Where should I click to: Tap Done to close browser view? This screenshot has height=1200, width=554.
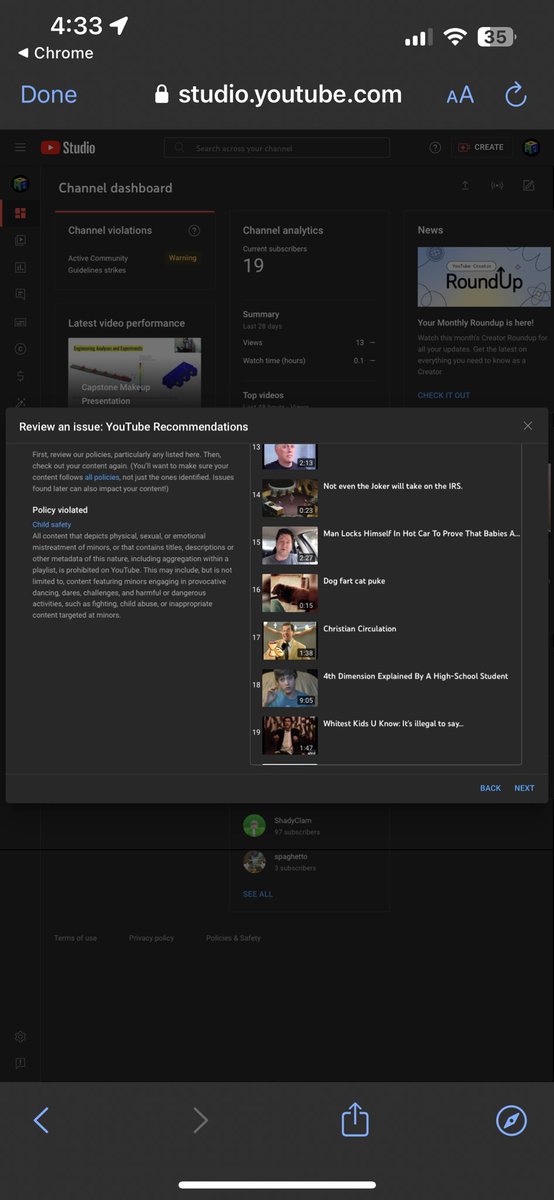coord(49,95)
